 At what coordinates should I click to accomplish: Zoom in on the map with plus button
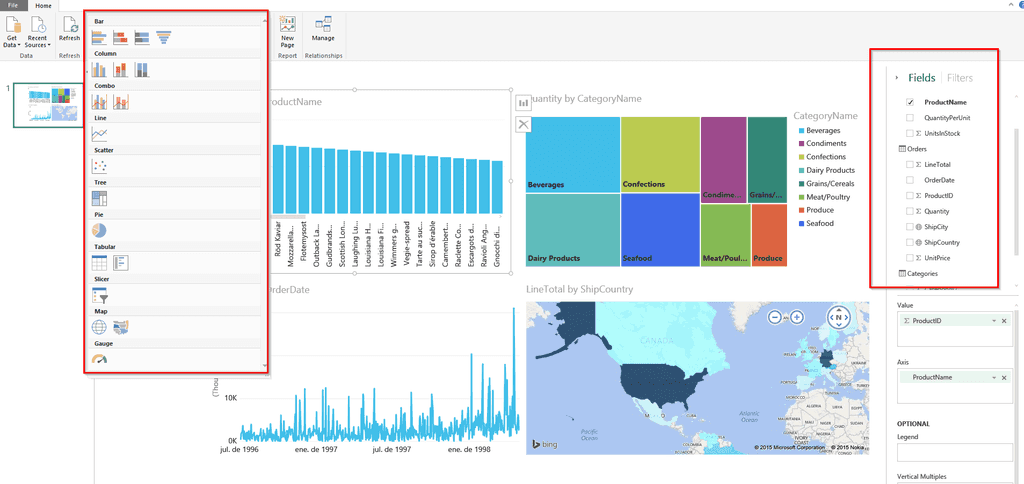(x=797, y=317)
